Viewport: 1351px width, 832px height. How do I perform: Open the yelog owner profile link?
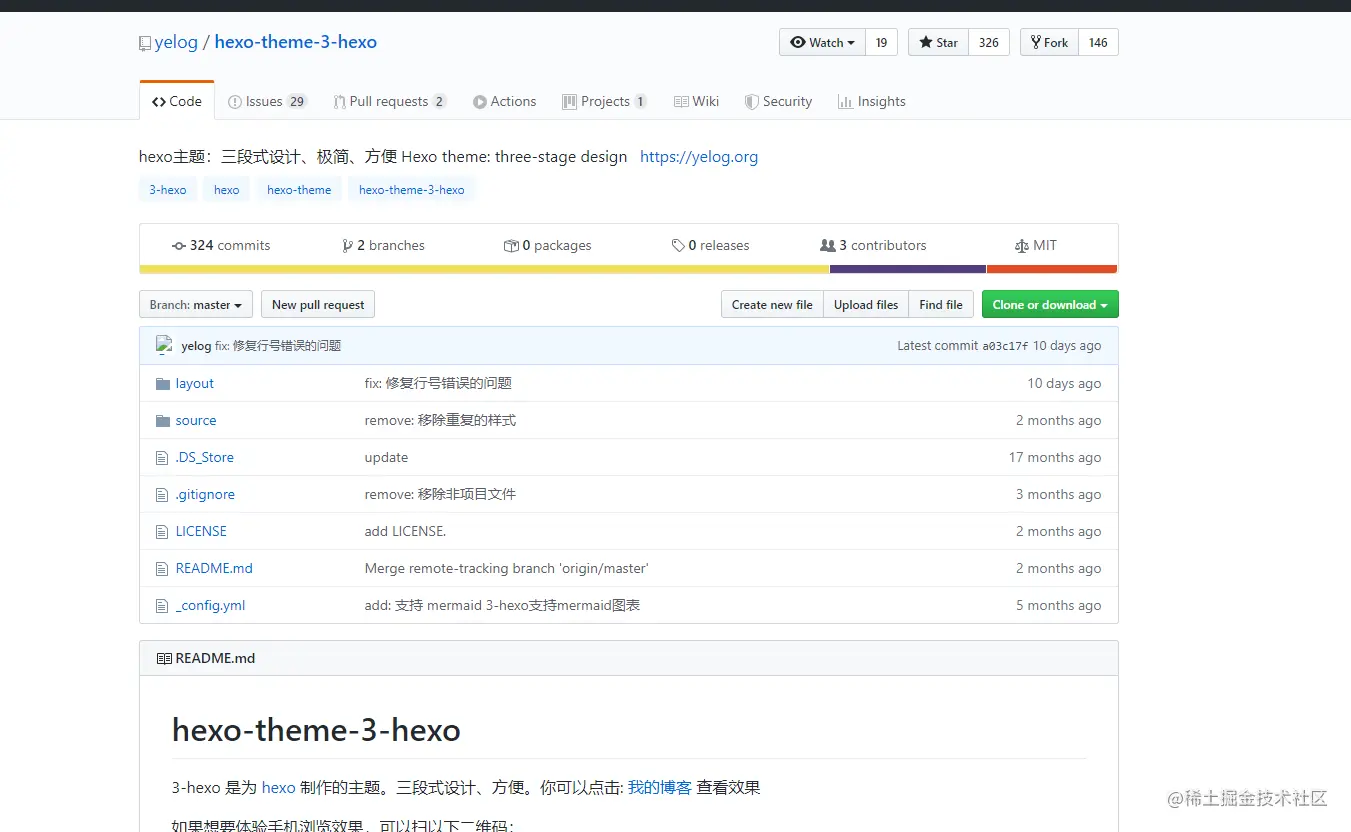tap(176, 42)
